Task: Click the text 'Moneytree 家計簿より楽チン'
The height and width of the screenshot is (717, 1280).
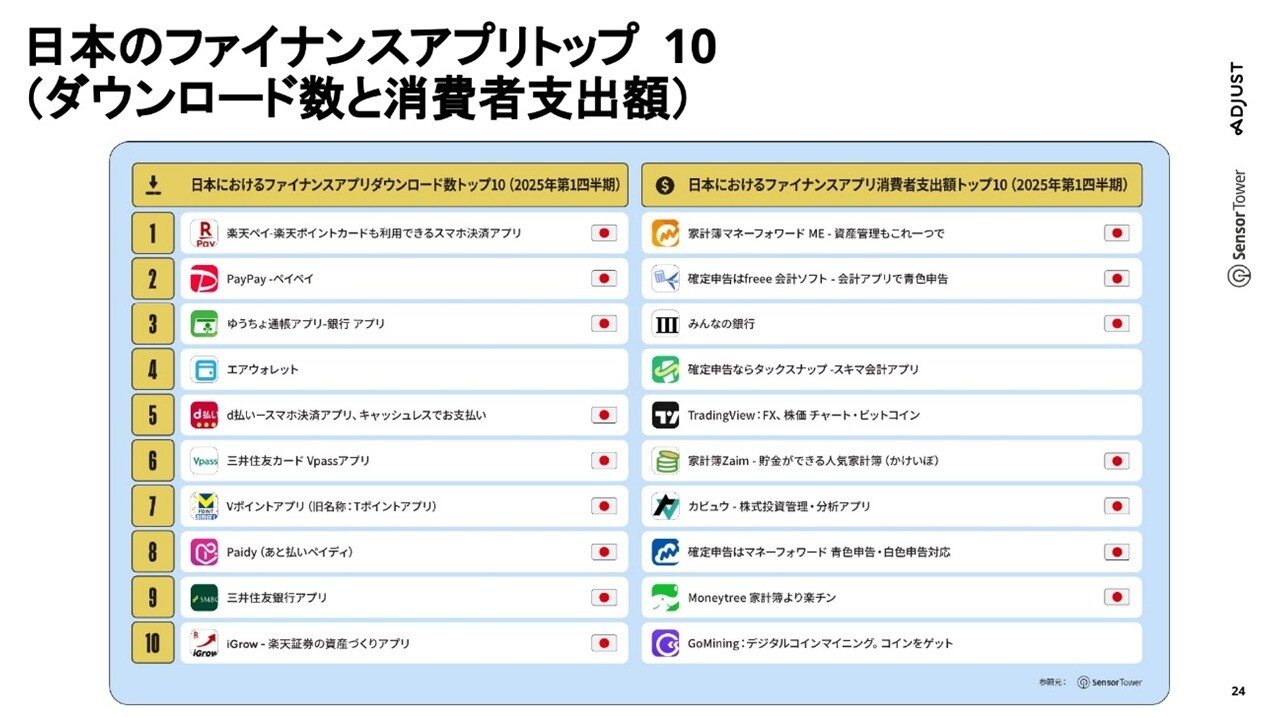Action: [762, 598]
